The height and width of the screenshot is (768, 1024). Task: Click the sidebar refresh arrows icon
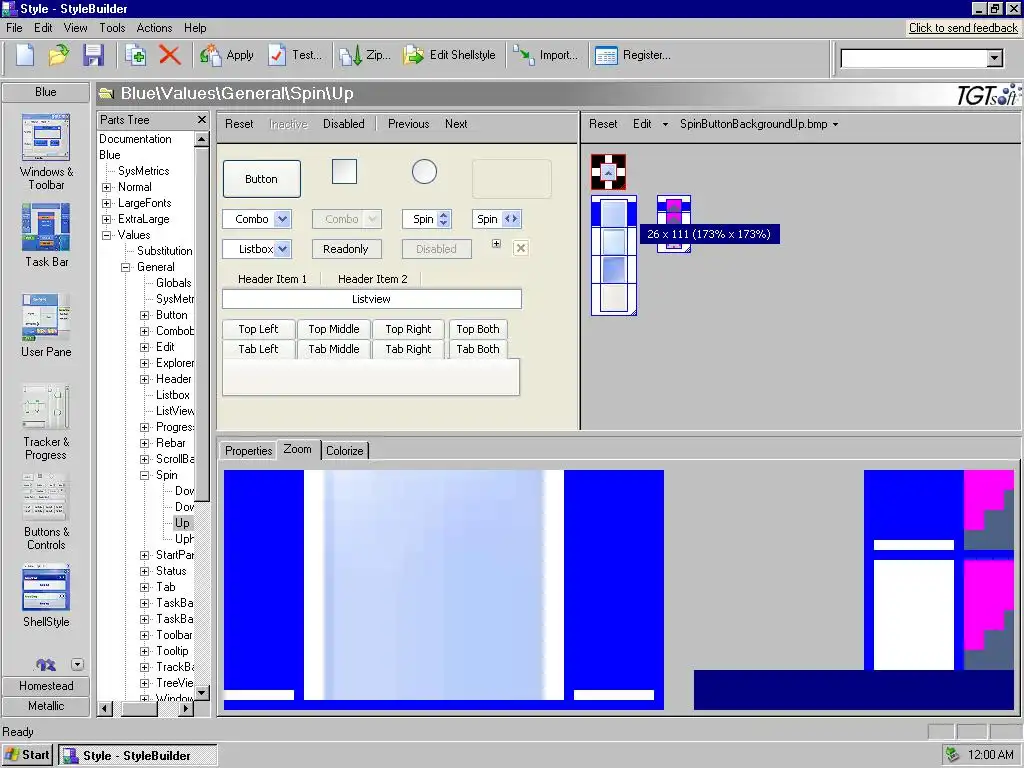(x=46, y=665)
